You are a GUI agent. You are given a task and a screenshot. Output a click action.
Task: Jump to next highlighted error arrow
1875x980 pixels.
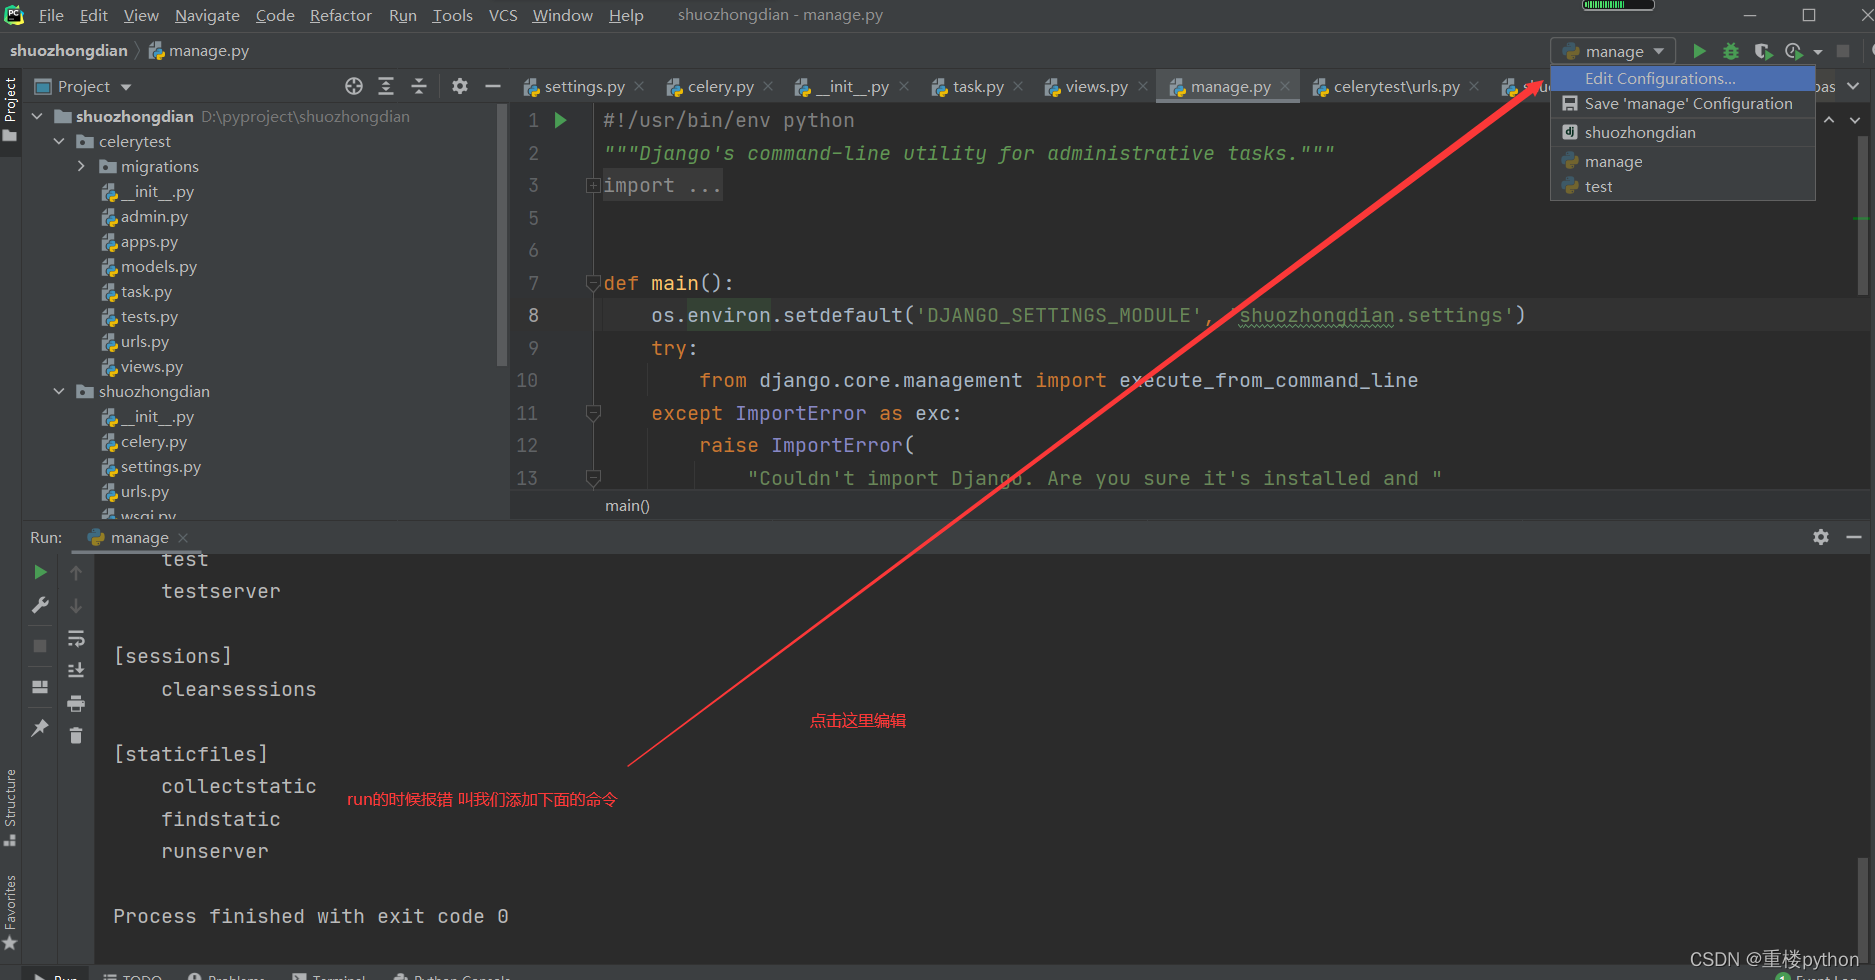(x=1854, y=120)
